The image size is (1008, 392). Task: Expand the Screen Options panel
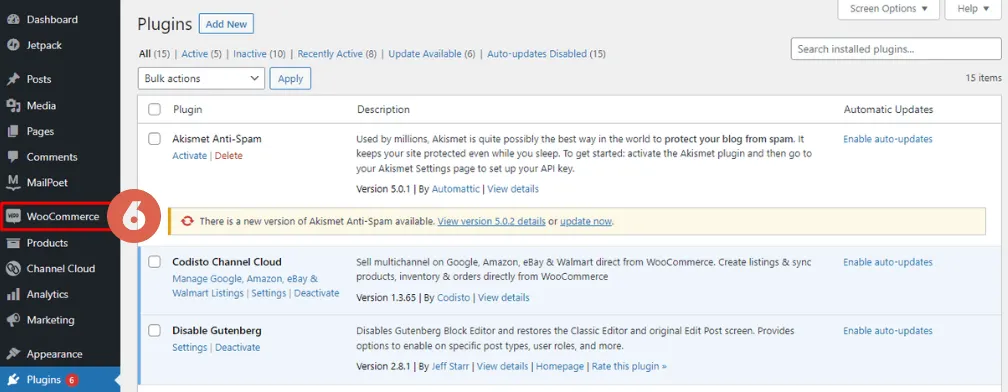click(889, 9)
